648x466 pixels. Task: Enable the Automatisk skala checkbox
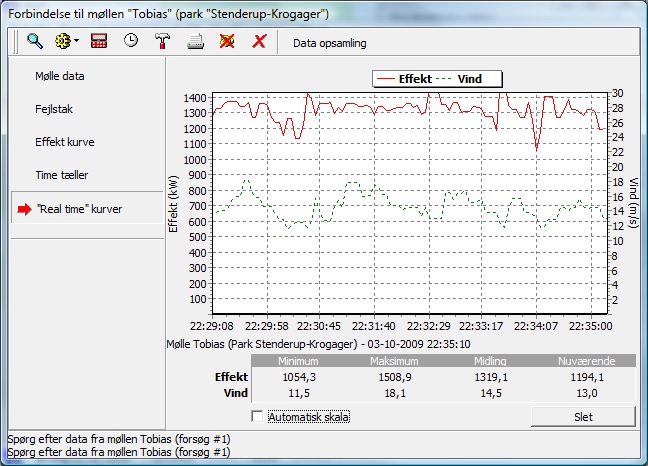[257, 416]
